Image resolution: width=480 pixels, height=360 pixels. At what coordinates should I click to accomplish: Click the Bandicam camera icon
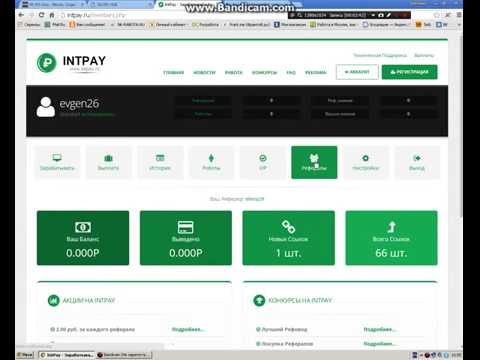[381, 15]
